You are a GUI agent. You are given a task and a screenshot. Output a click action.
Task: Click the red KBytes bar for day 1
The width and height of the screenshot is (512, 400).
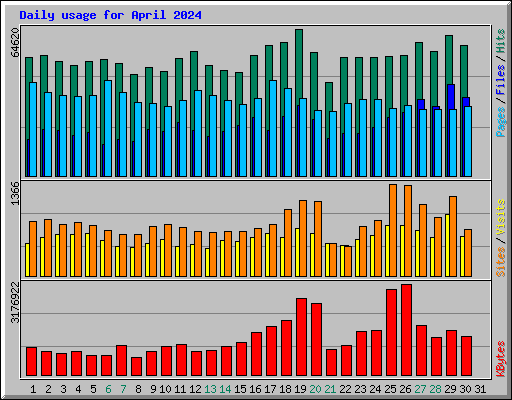[x=32, y=362]
